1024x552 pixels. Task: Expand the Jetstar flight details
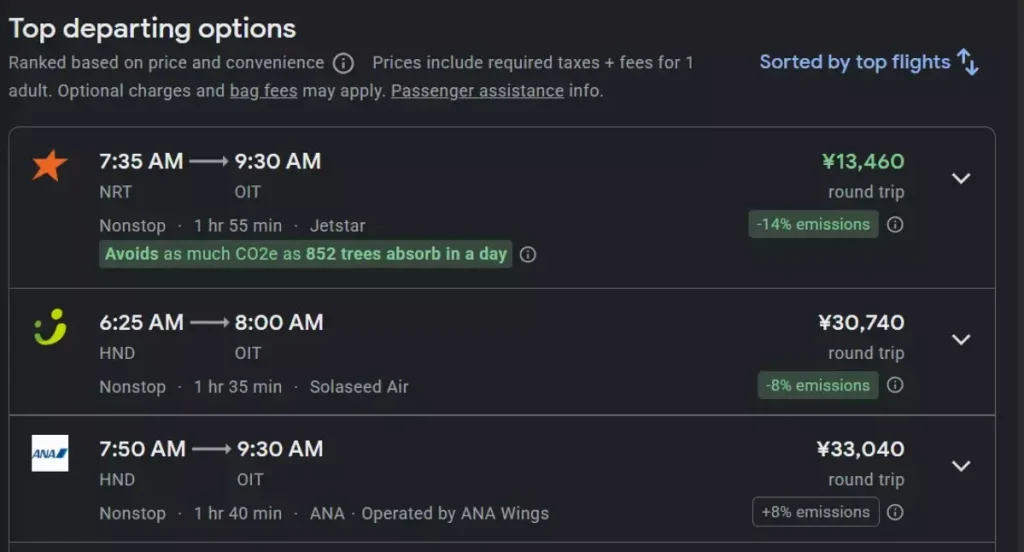point(961,178)
